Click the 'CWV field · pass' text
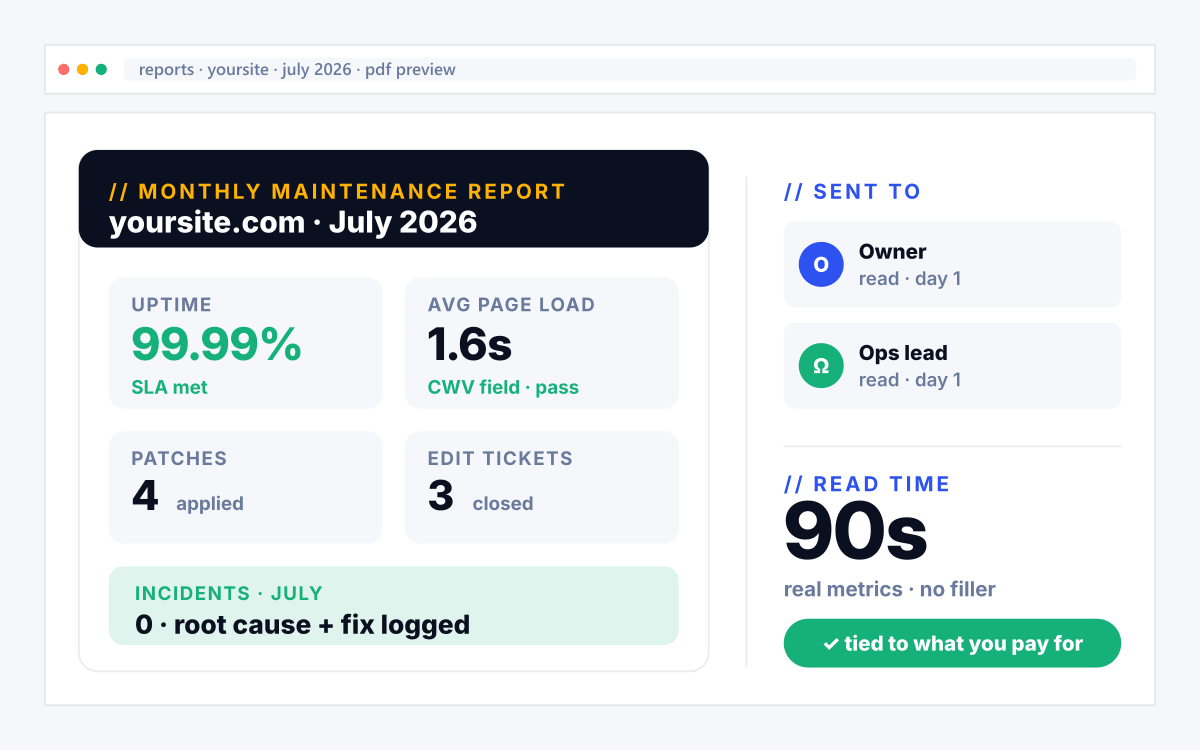This screenshot has width=1200, height=750. click(503, 387)
